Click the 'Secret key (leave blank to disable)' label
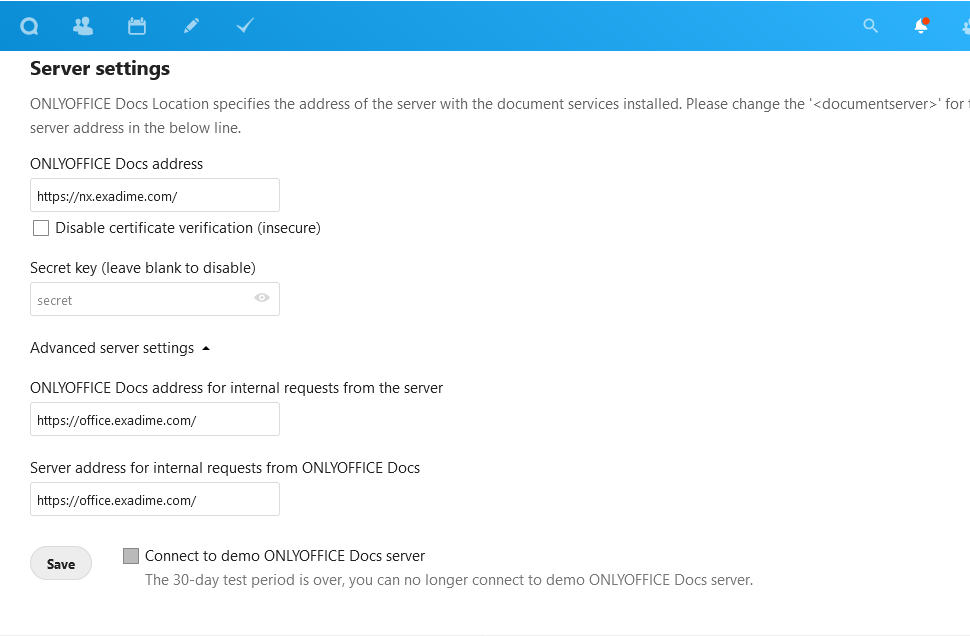 (x=143, y=268)
